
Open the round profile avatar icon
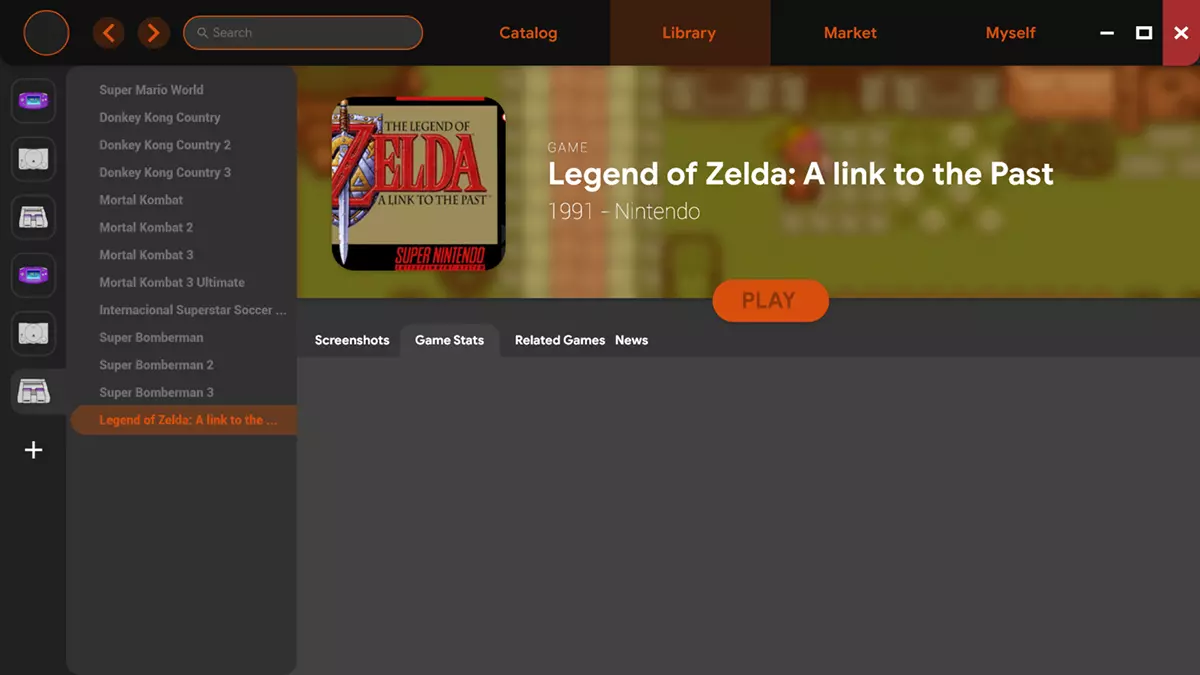46,33
